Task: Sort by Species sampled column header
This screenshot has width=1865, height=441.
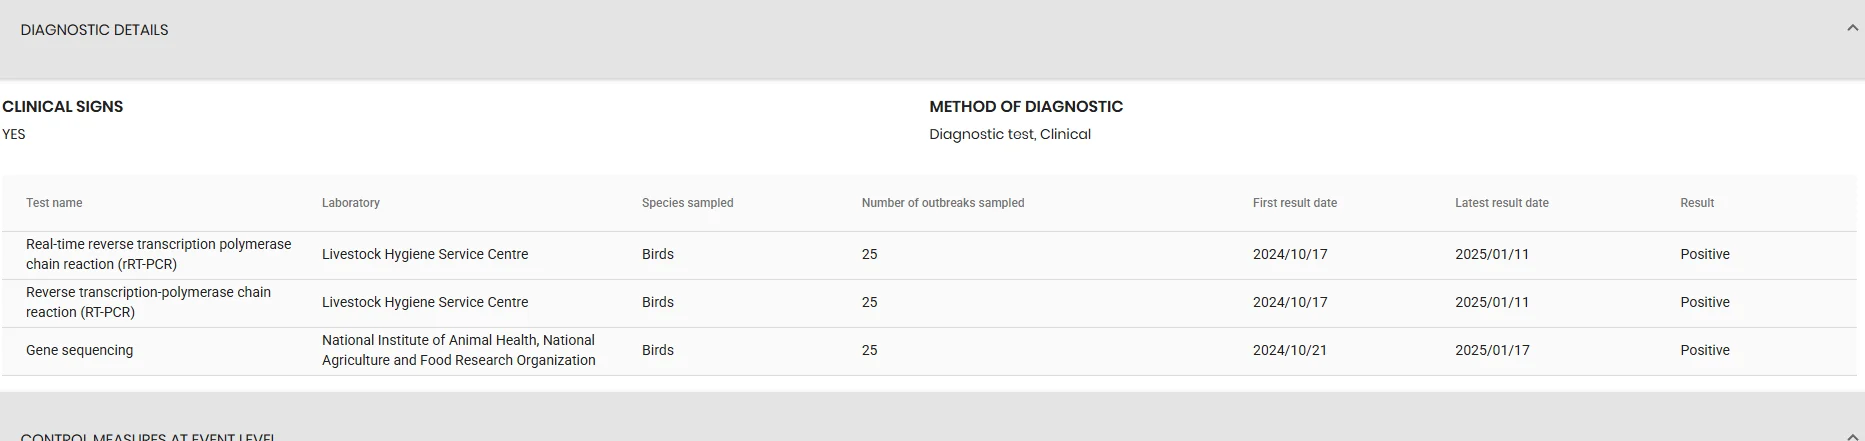Action: tap(688, 203)
